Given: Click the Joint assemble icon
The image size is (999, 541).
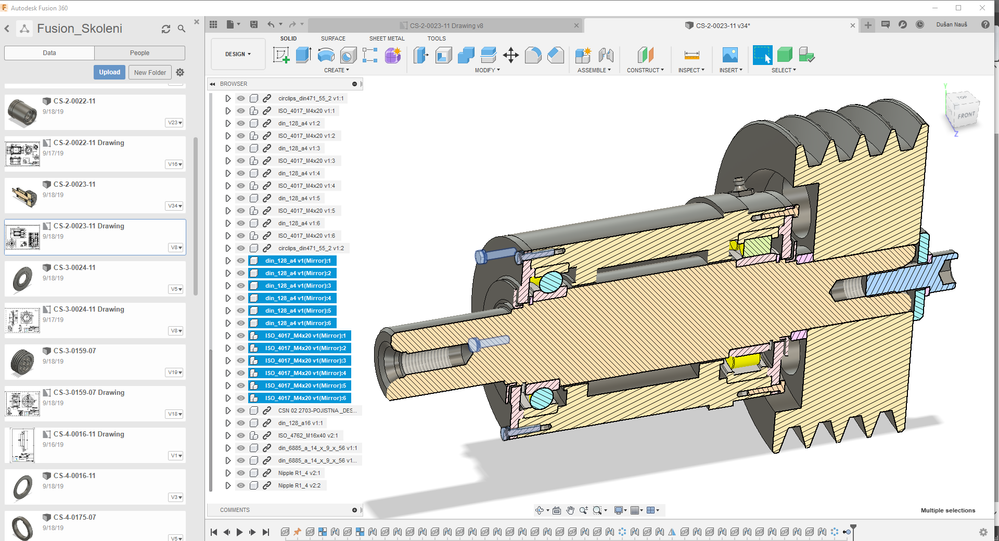Looking at the screenshot, I should coord(606,55).
